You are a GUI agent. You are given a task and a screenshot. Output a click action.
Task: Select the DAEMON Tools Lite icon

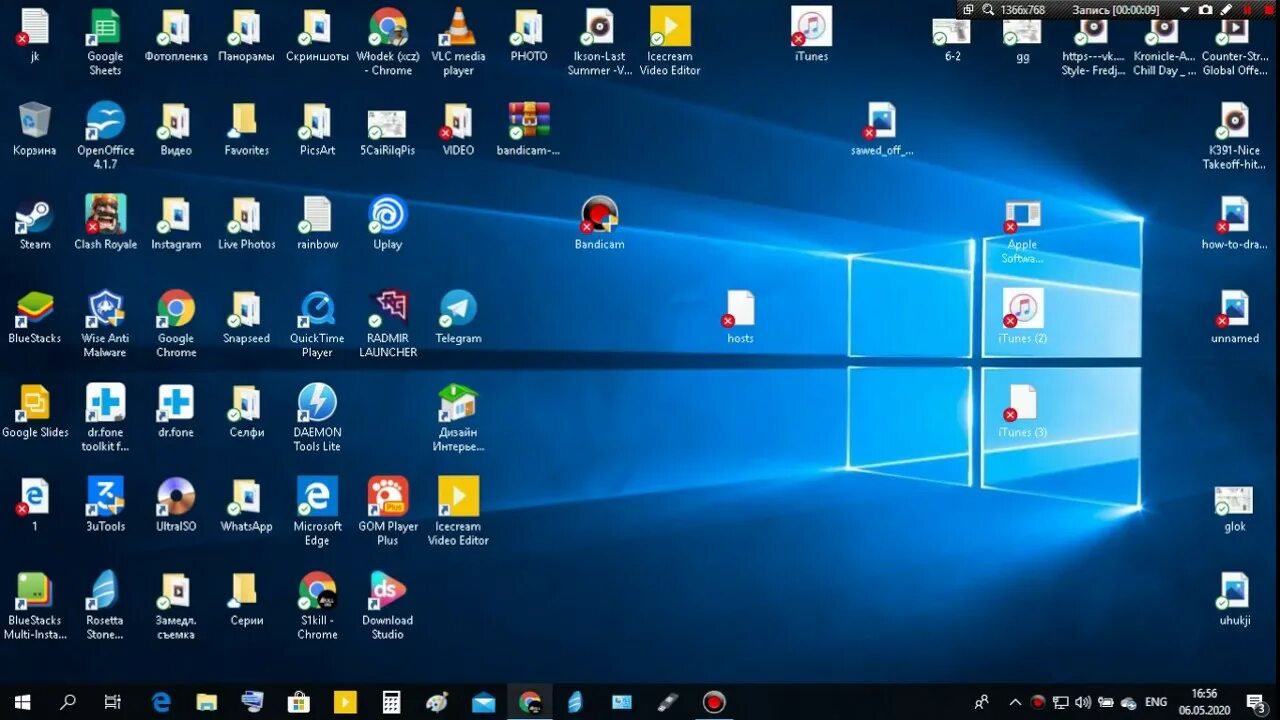[x=317, y=417]
